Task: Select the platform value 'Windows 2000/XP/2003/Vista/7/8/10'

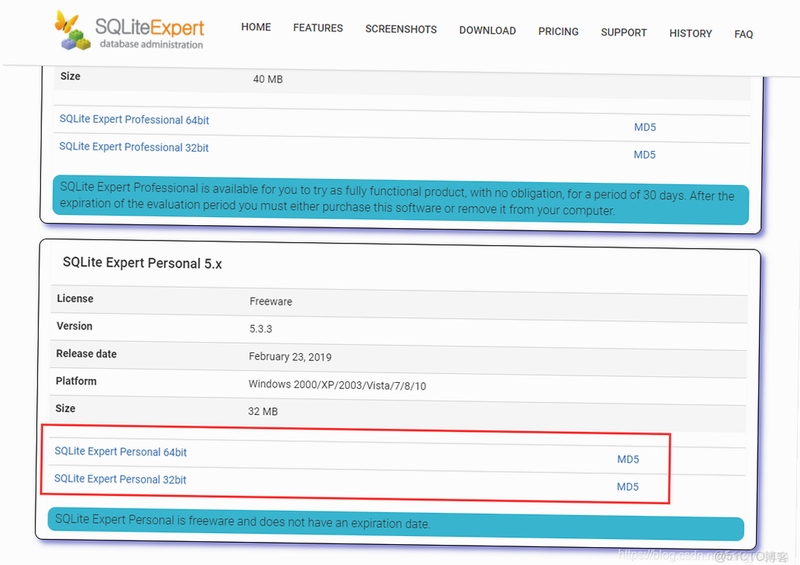Action: (337, 385)
